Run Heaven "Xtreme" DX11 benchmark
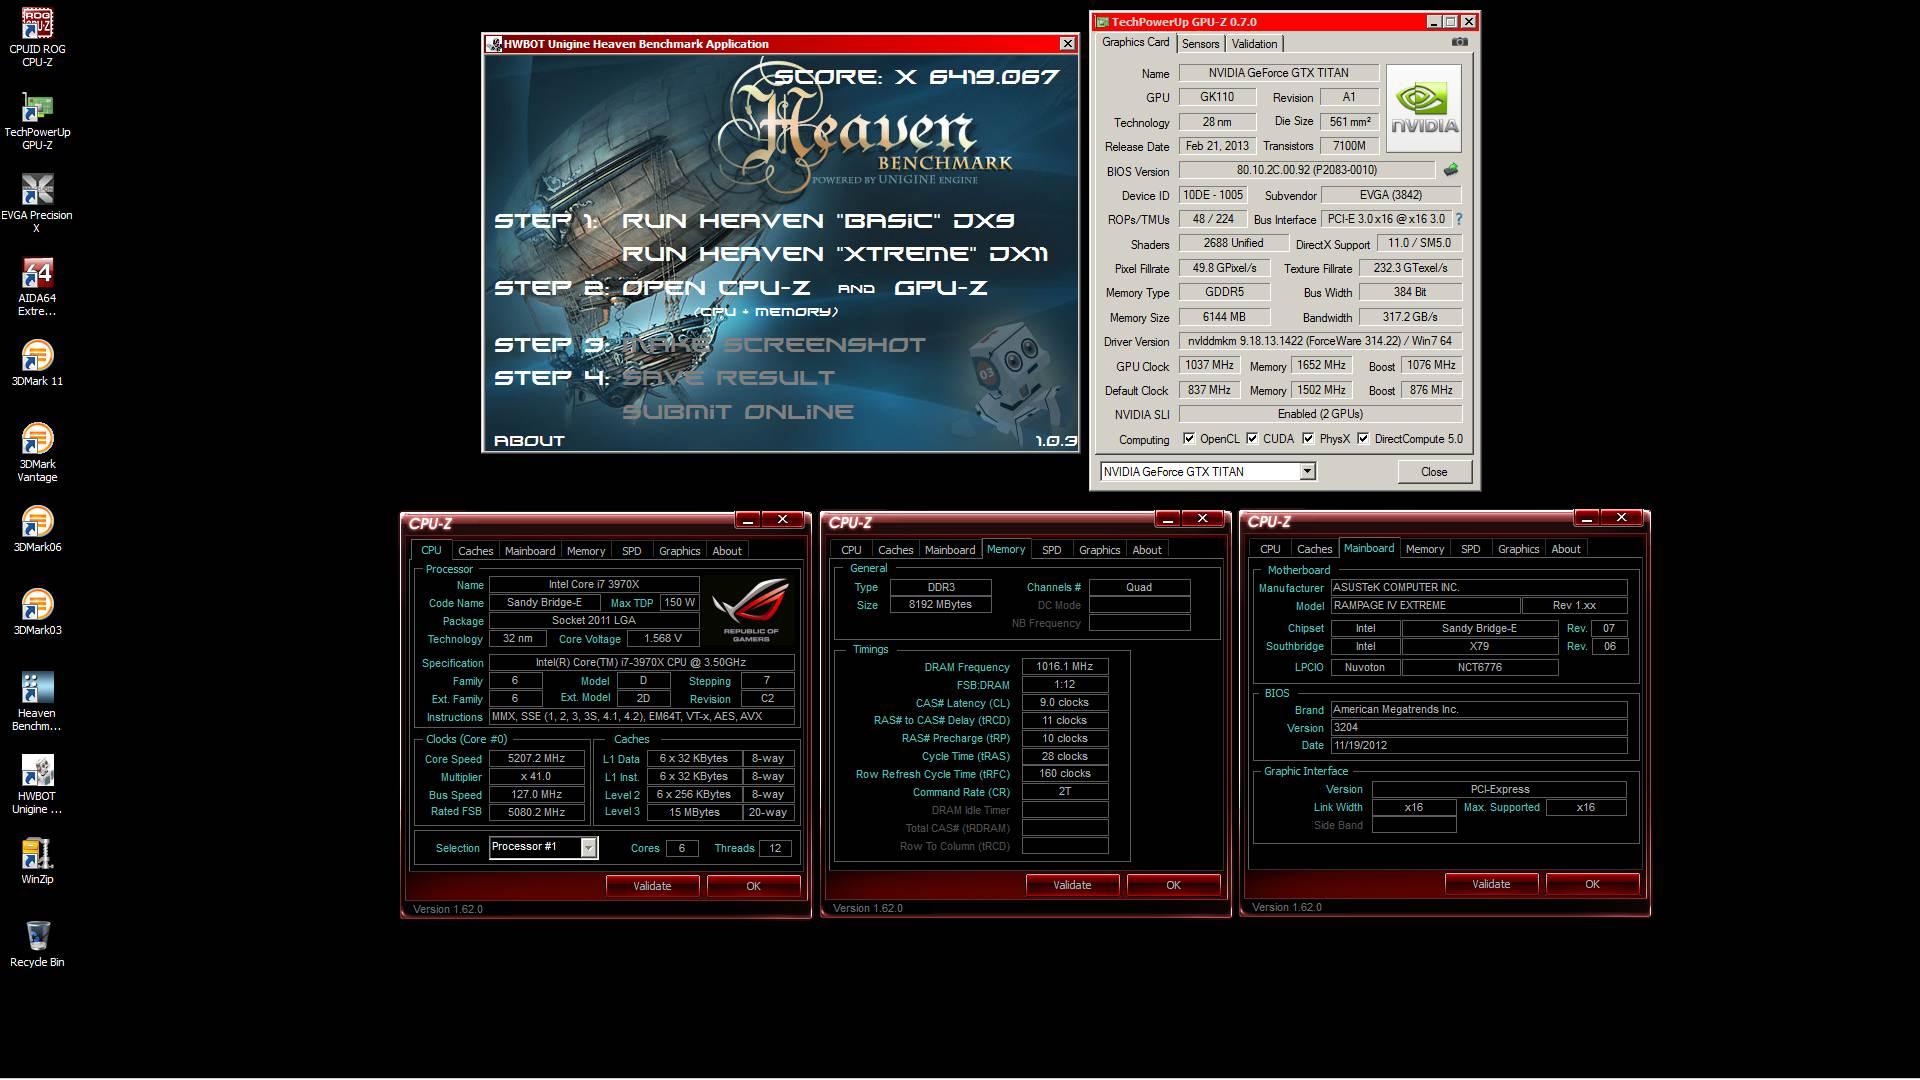 (x=834, y=254)
